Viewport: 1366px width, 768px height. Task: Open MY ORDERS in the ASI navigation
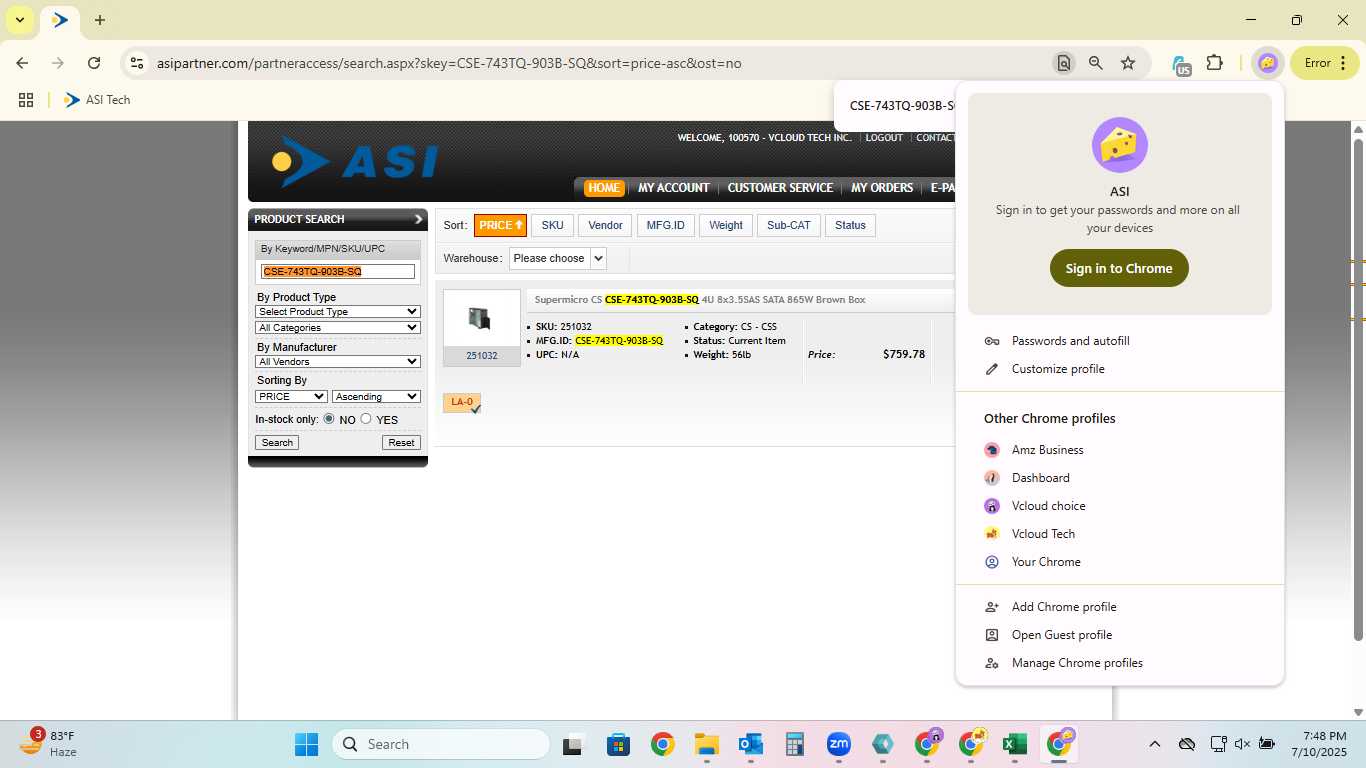[x=882, y=188]
